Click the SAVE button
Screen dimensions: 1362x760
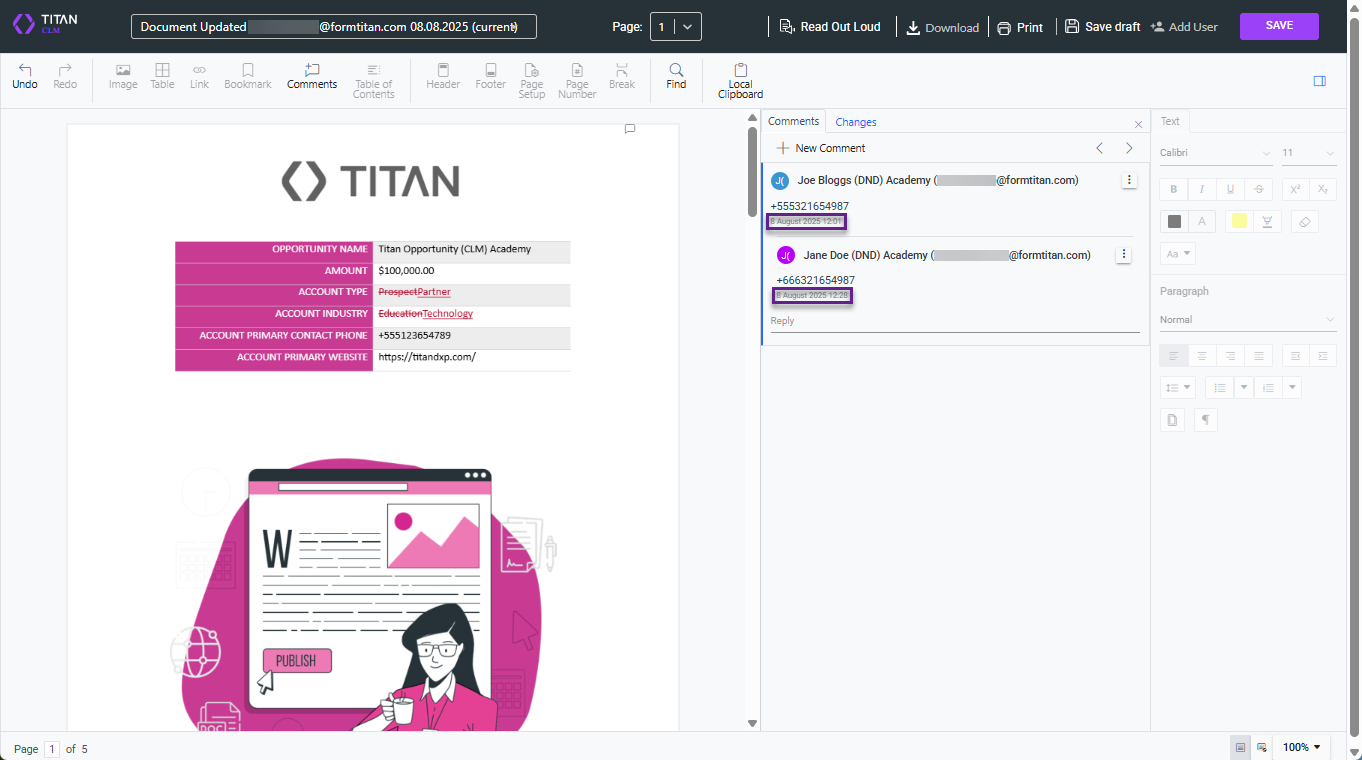pos(1279,26)
